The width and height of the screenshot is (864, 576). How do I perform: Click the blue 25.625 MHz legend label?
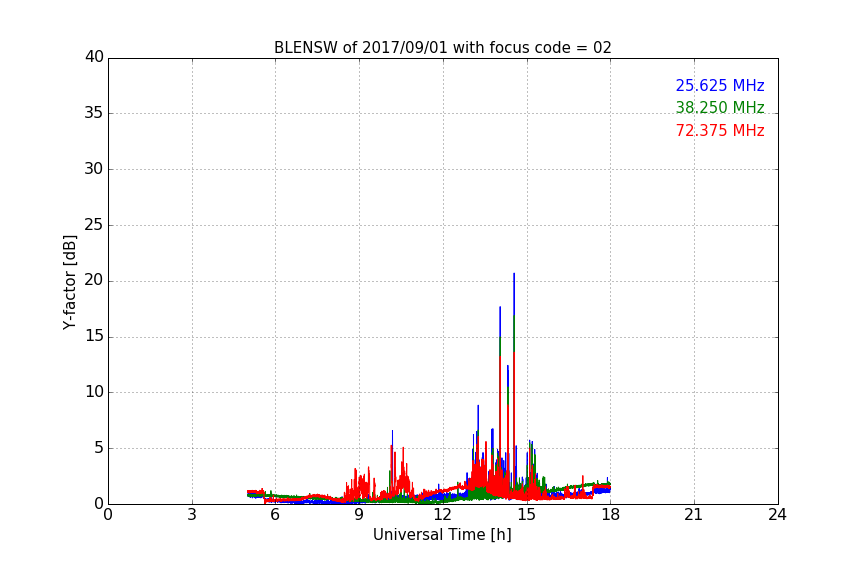tap(720, 85)
